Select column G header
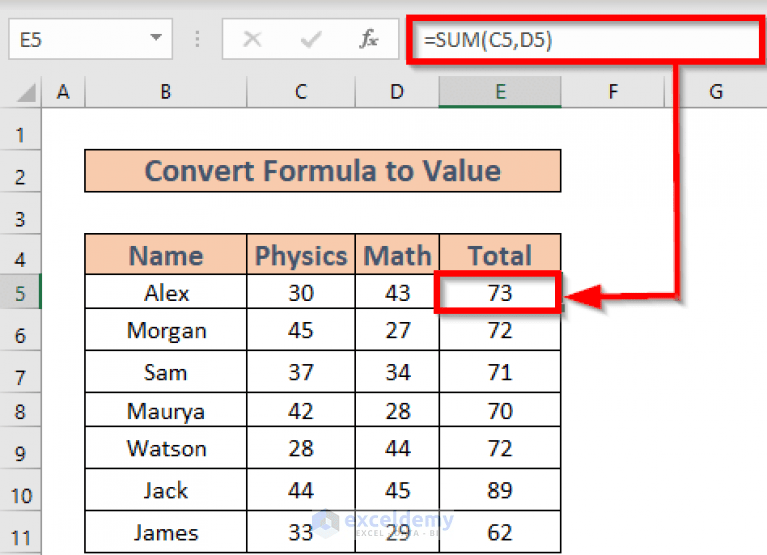The width and height of the screenshot is (767, 555). [x=716, y=91]
